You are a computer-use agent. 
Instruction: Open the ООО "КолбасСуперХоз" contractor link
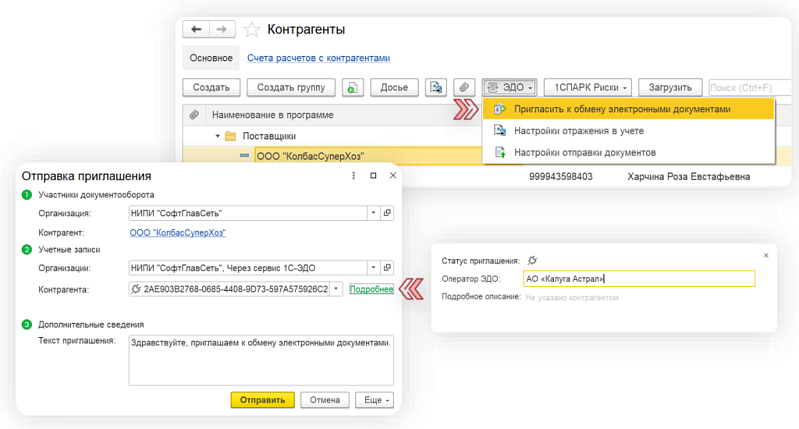(x=178, y=233)
